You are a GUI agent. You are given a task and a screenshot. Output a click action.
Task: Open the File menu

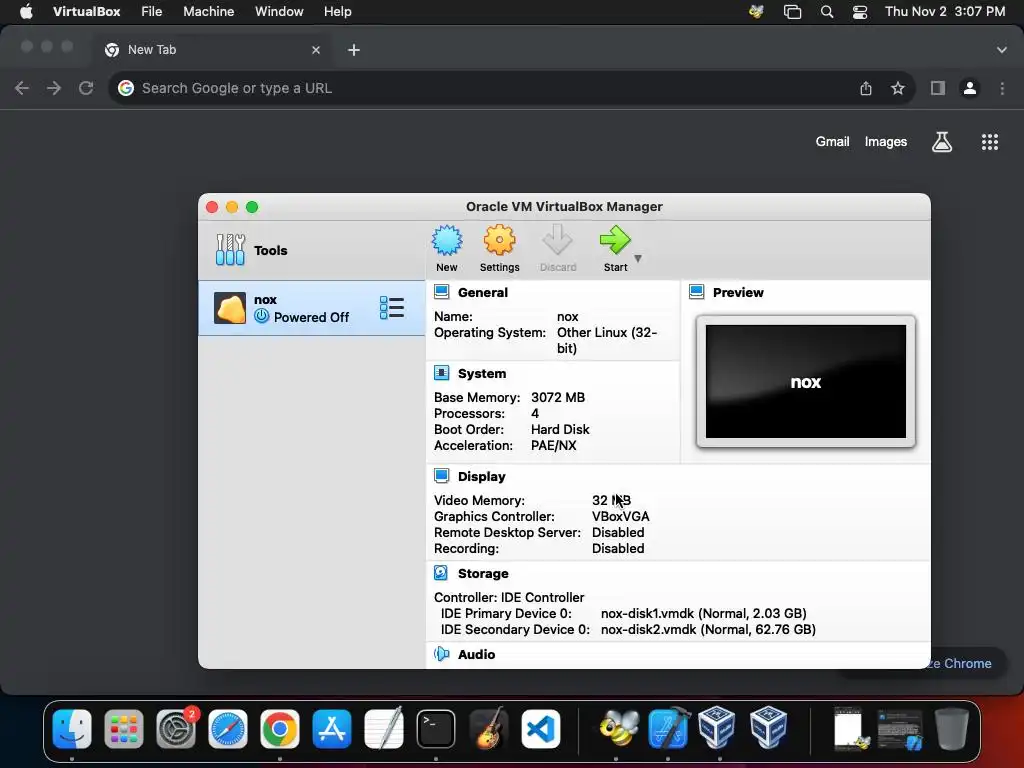pyautogui.click(x=152, y=12)
